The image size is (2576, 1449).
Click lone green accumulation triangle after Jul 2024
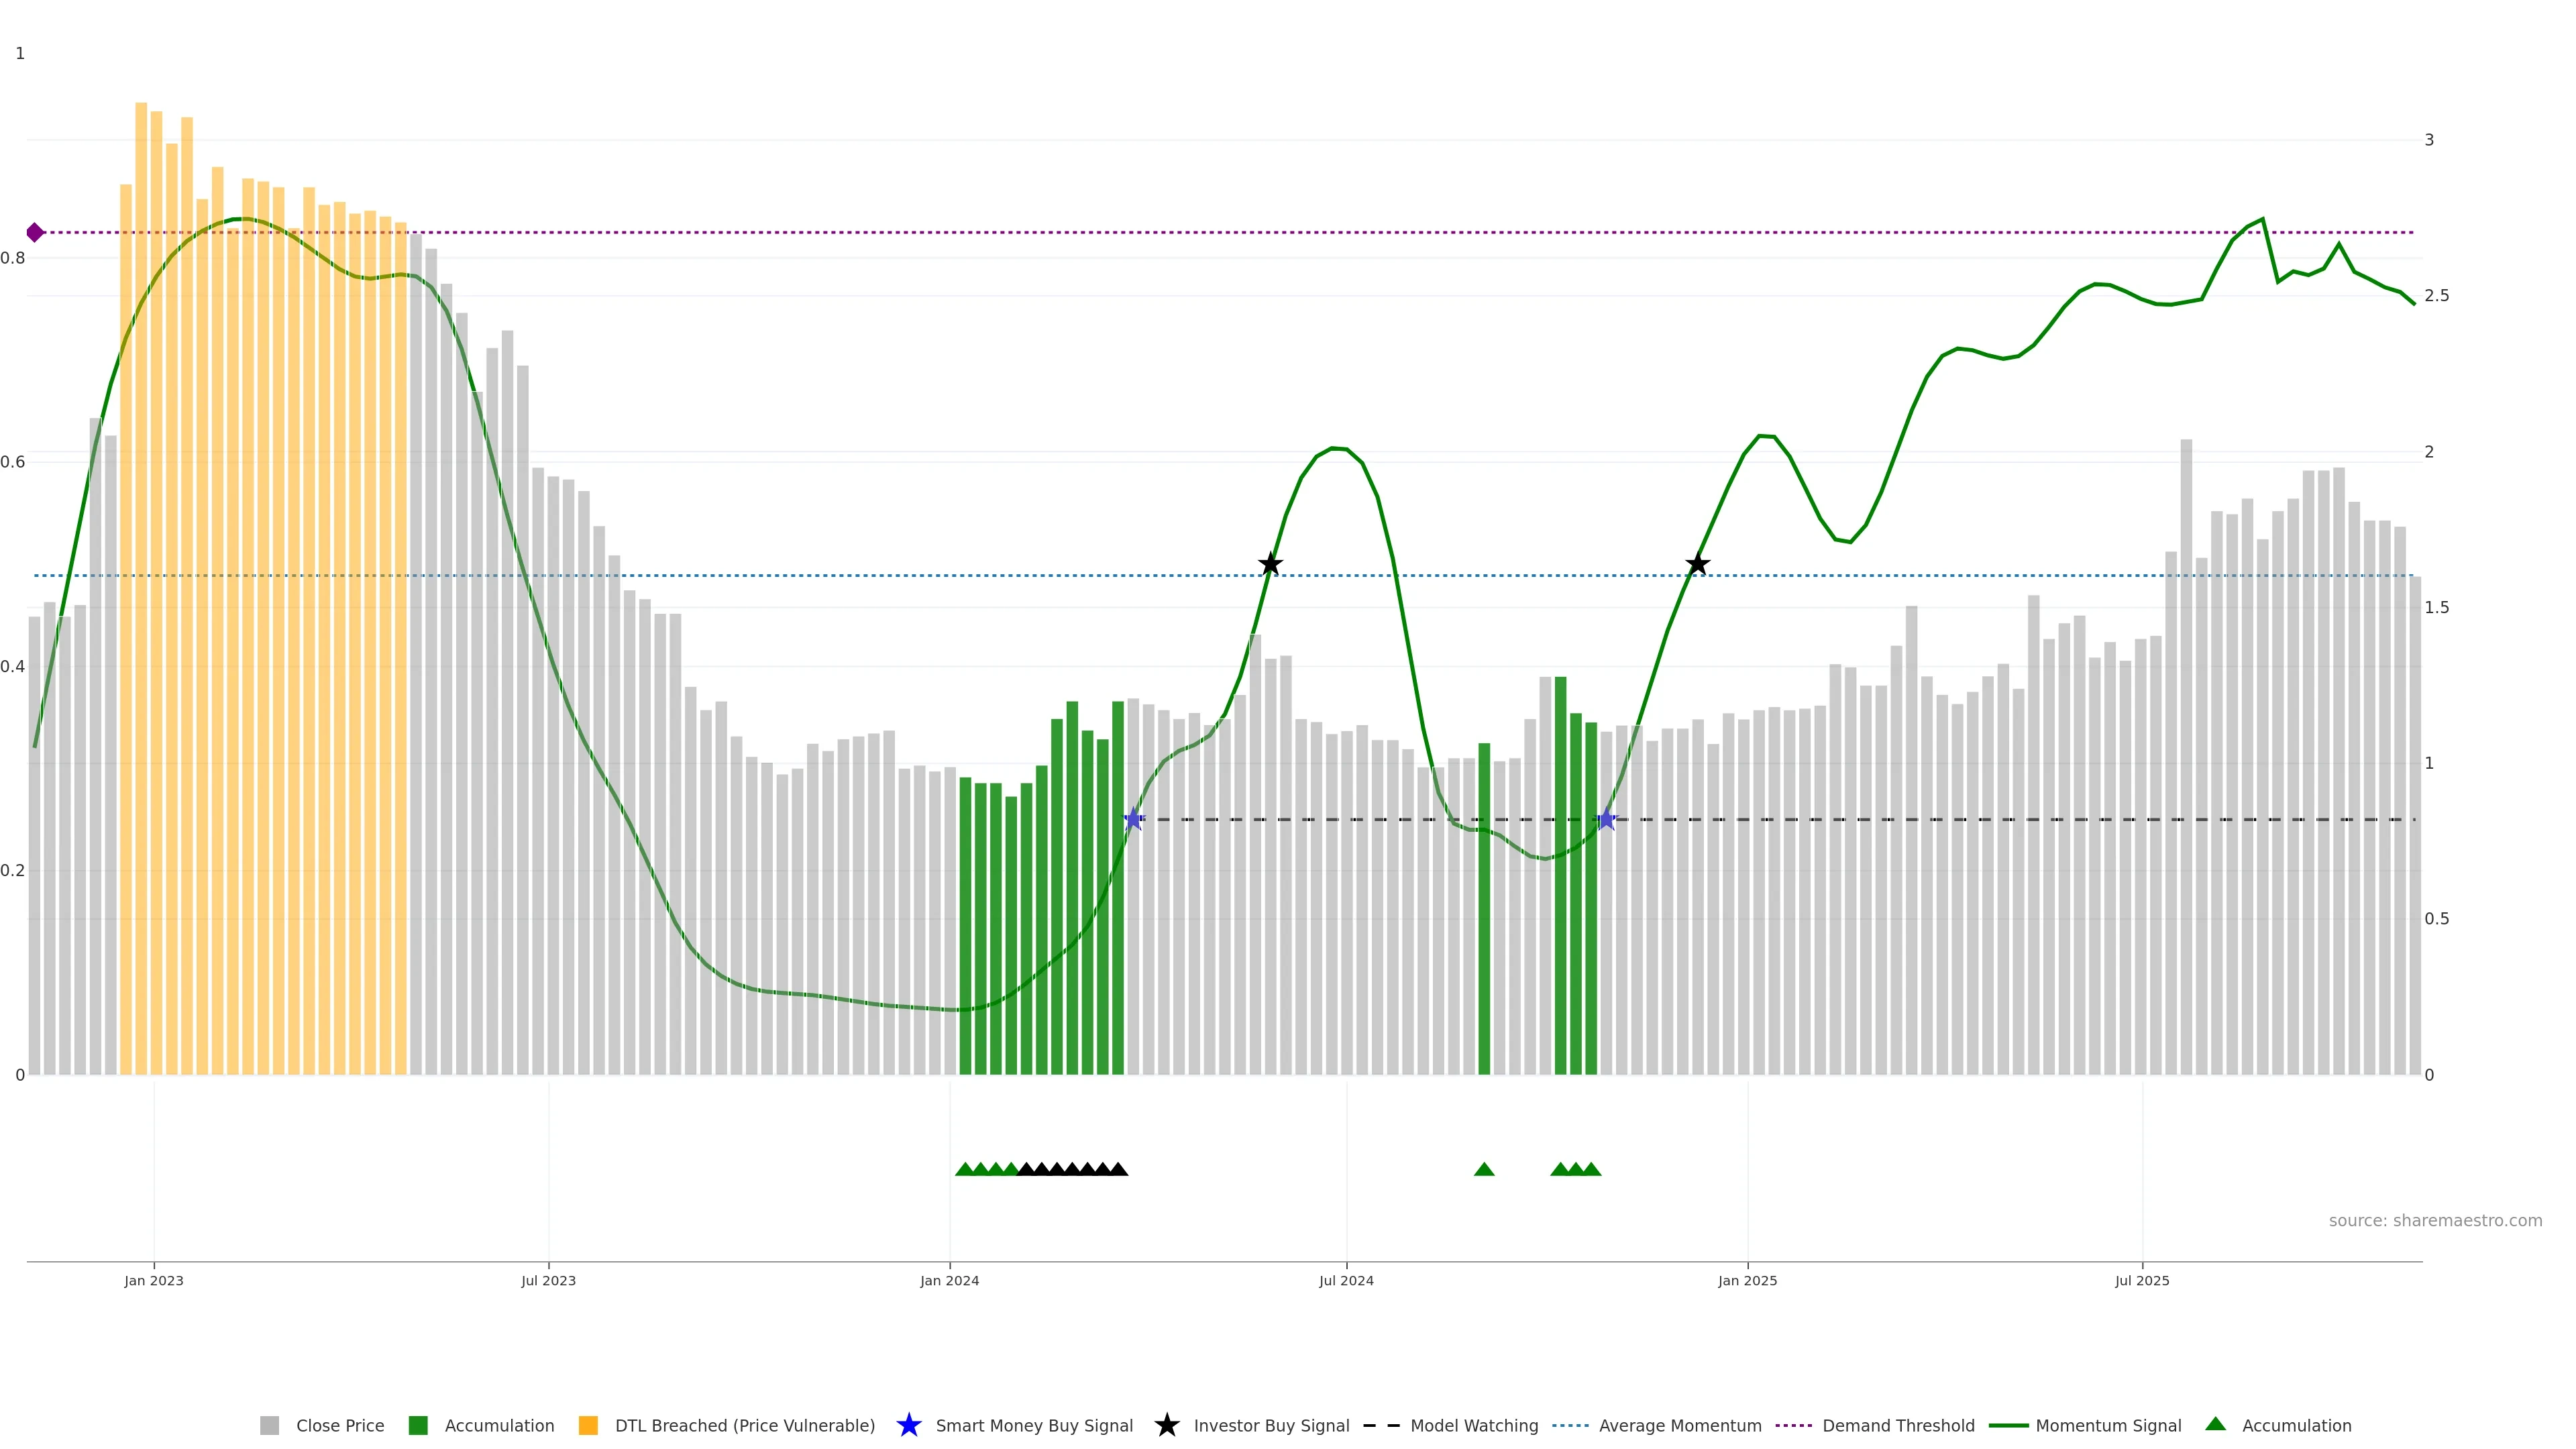[x=1484, y=1170]
